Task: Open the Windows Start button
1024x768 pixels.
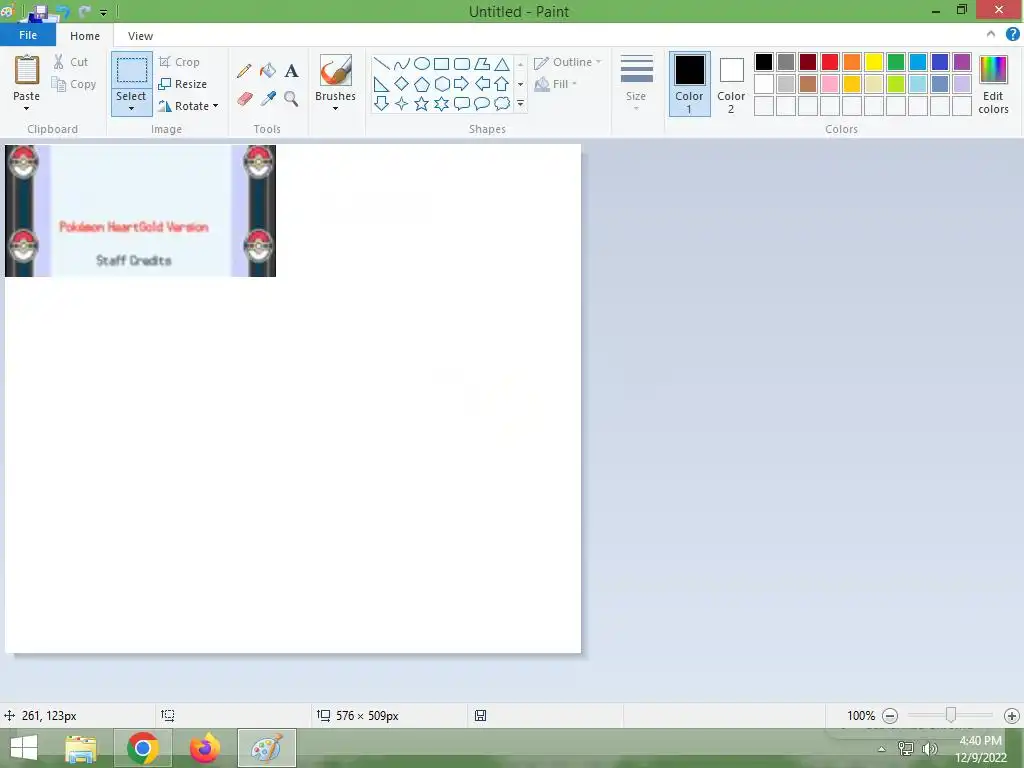Action: click(24, 748)
